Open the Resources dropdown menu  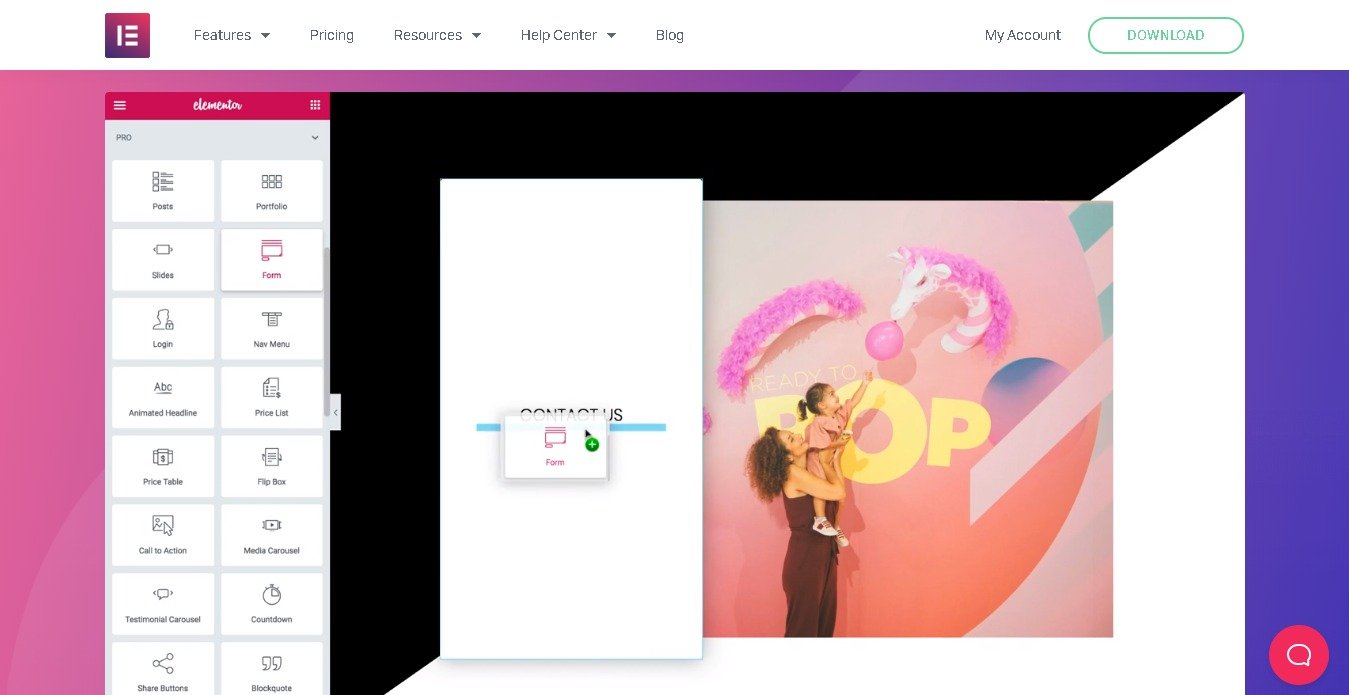[437, 35]
